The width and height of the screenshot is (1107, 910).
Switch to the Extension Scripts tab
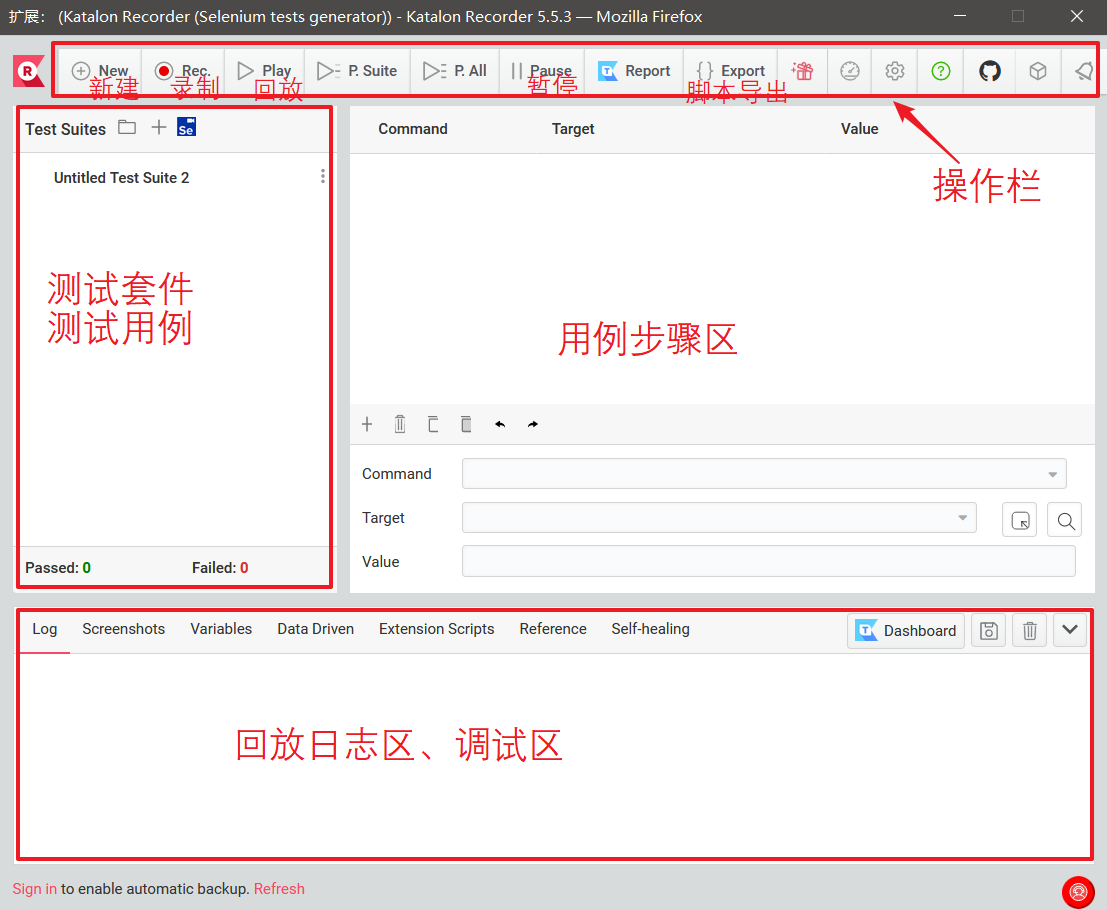[x=436, y=629]
